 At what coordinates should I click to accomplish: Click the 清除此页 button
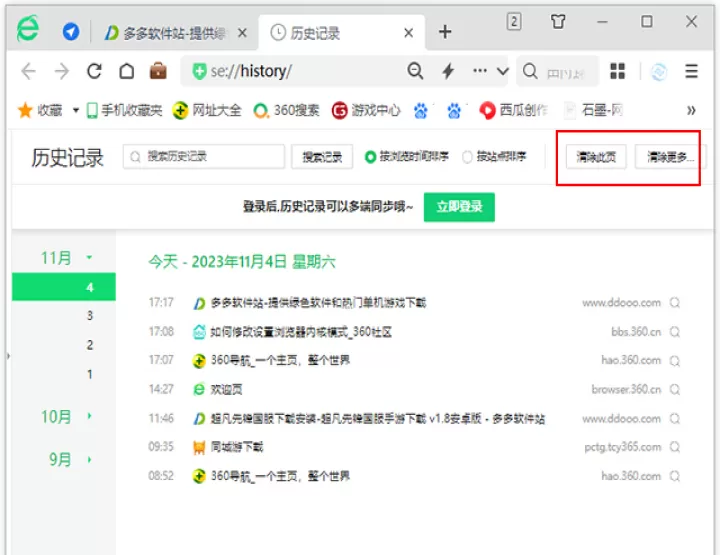coord(596,157)
